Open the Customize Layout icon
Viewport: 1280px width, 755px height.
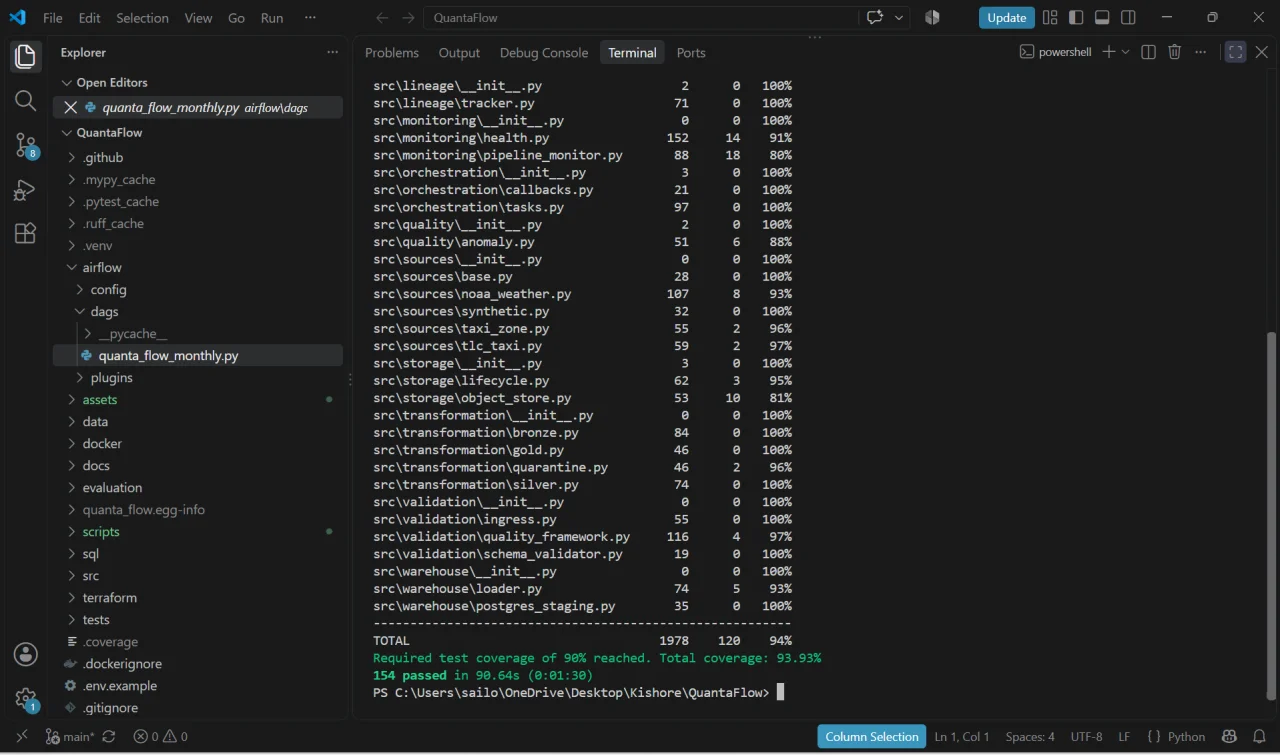coord(1050,18)
